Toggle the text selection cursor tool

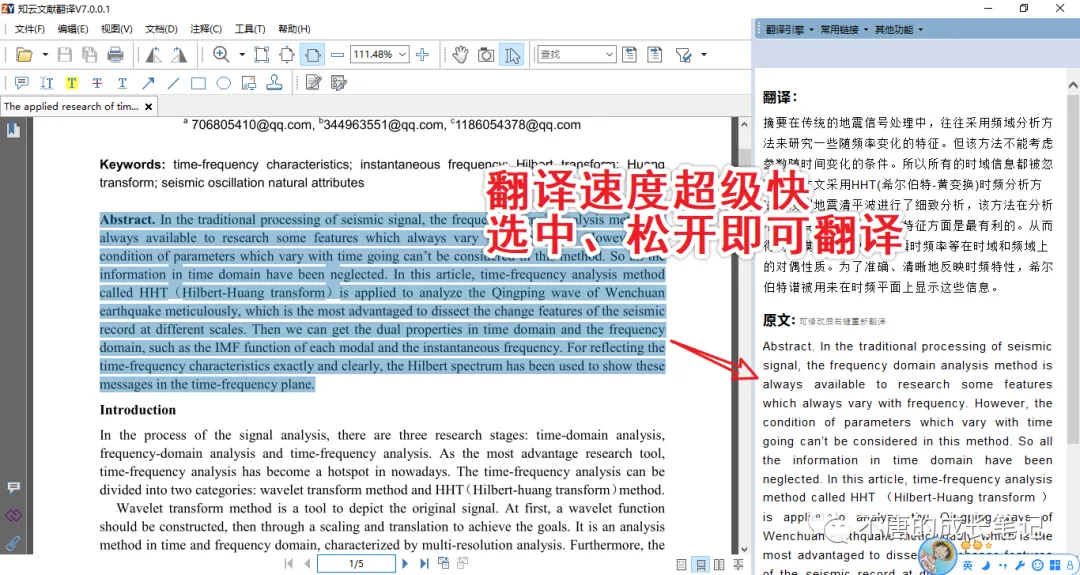pyautogui.click(x=512, y=54)
